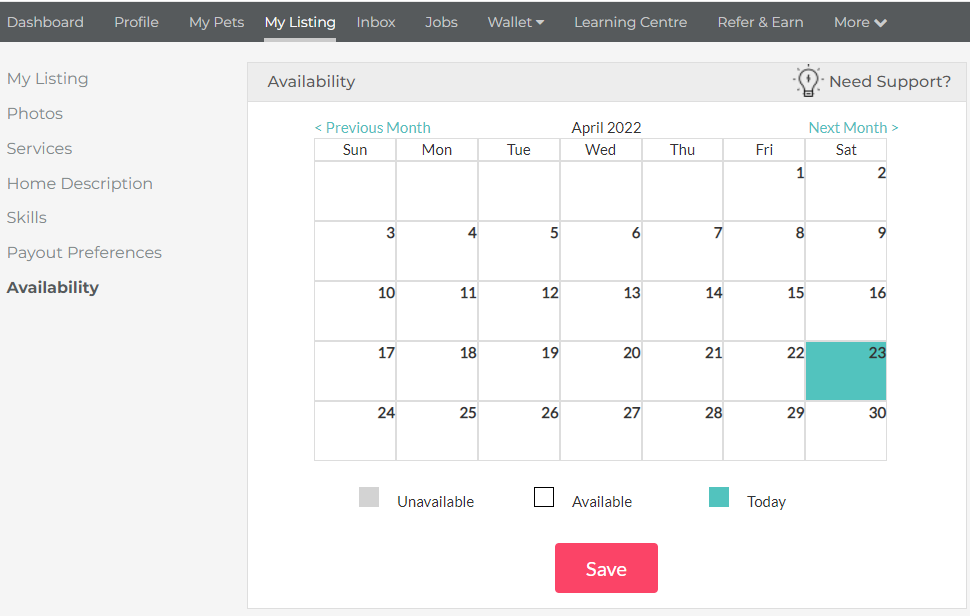Screen dimensions: 970x616
Task: Open Refer & Earn page
Action: click(x=760, y=22)
